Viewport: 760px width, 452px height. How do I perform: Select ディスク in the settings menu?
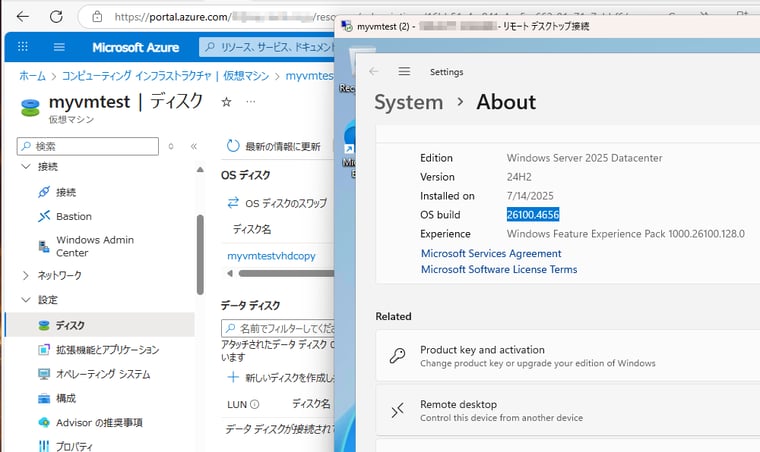pos(100,325)
